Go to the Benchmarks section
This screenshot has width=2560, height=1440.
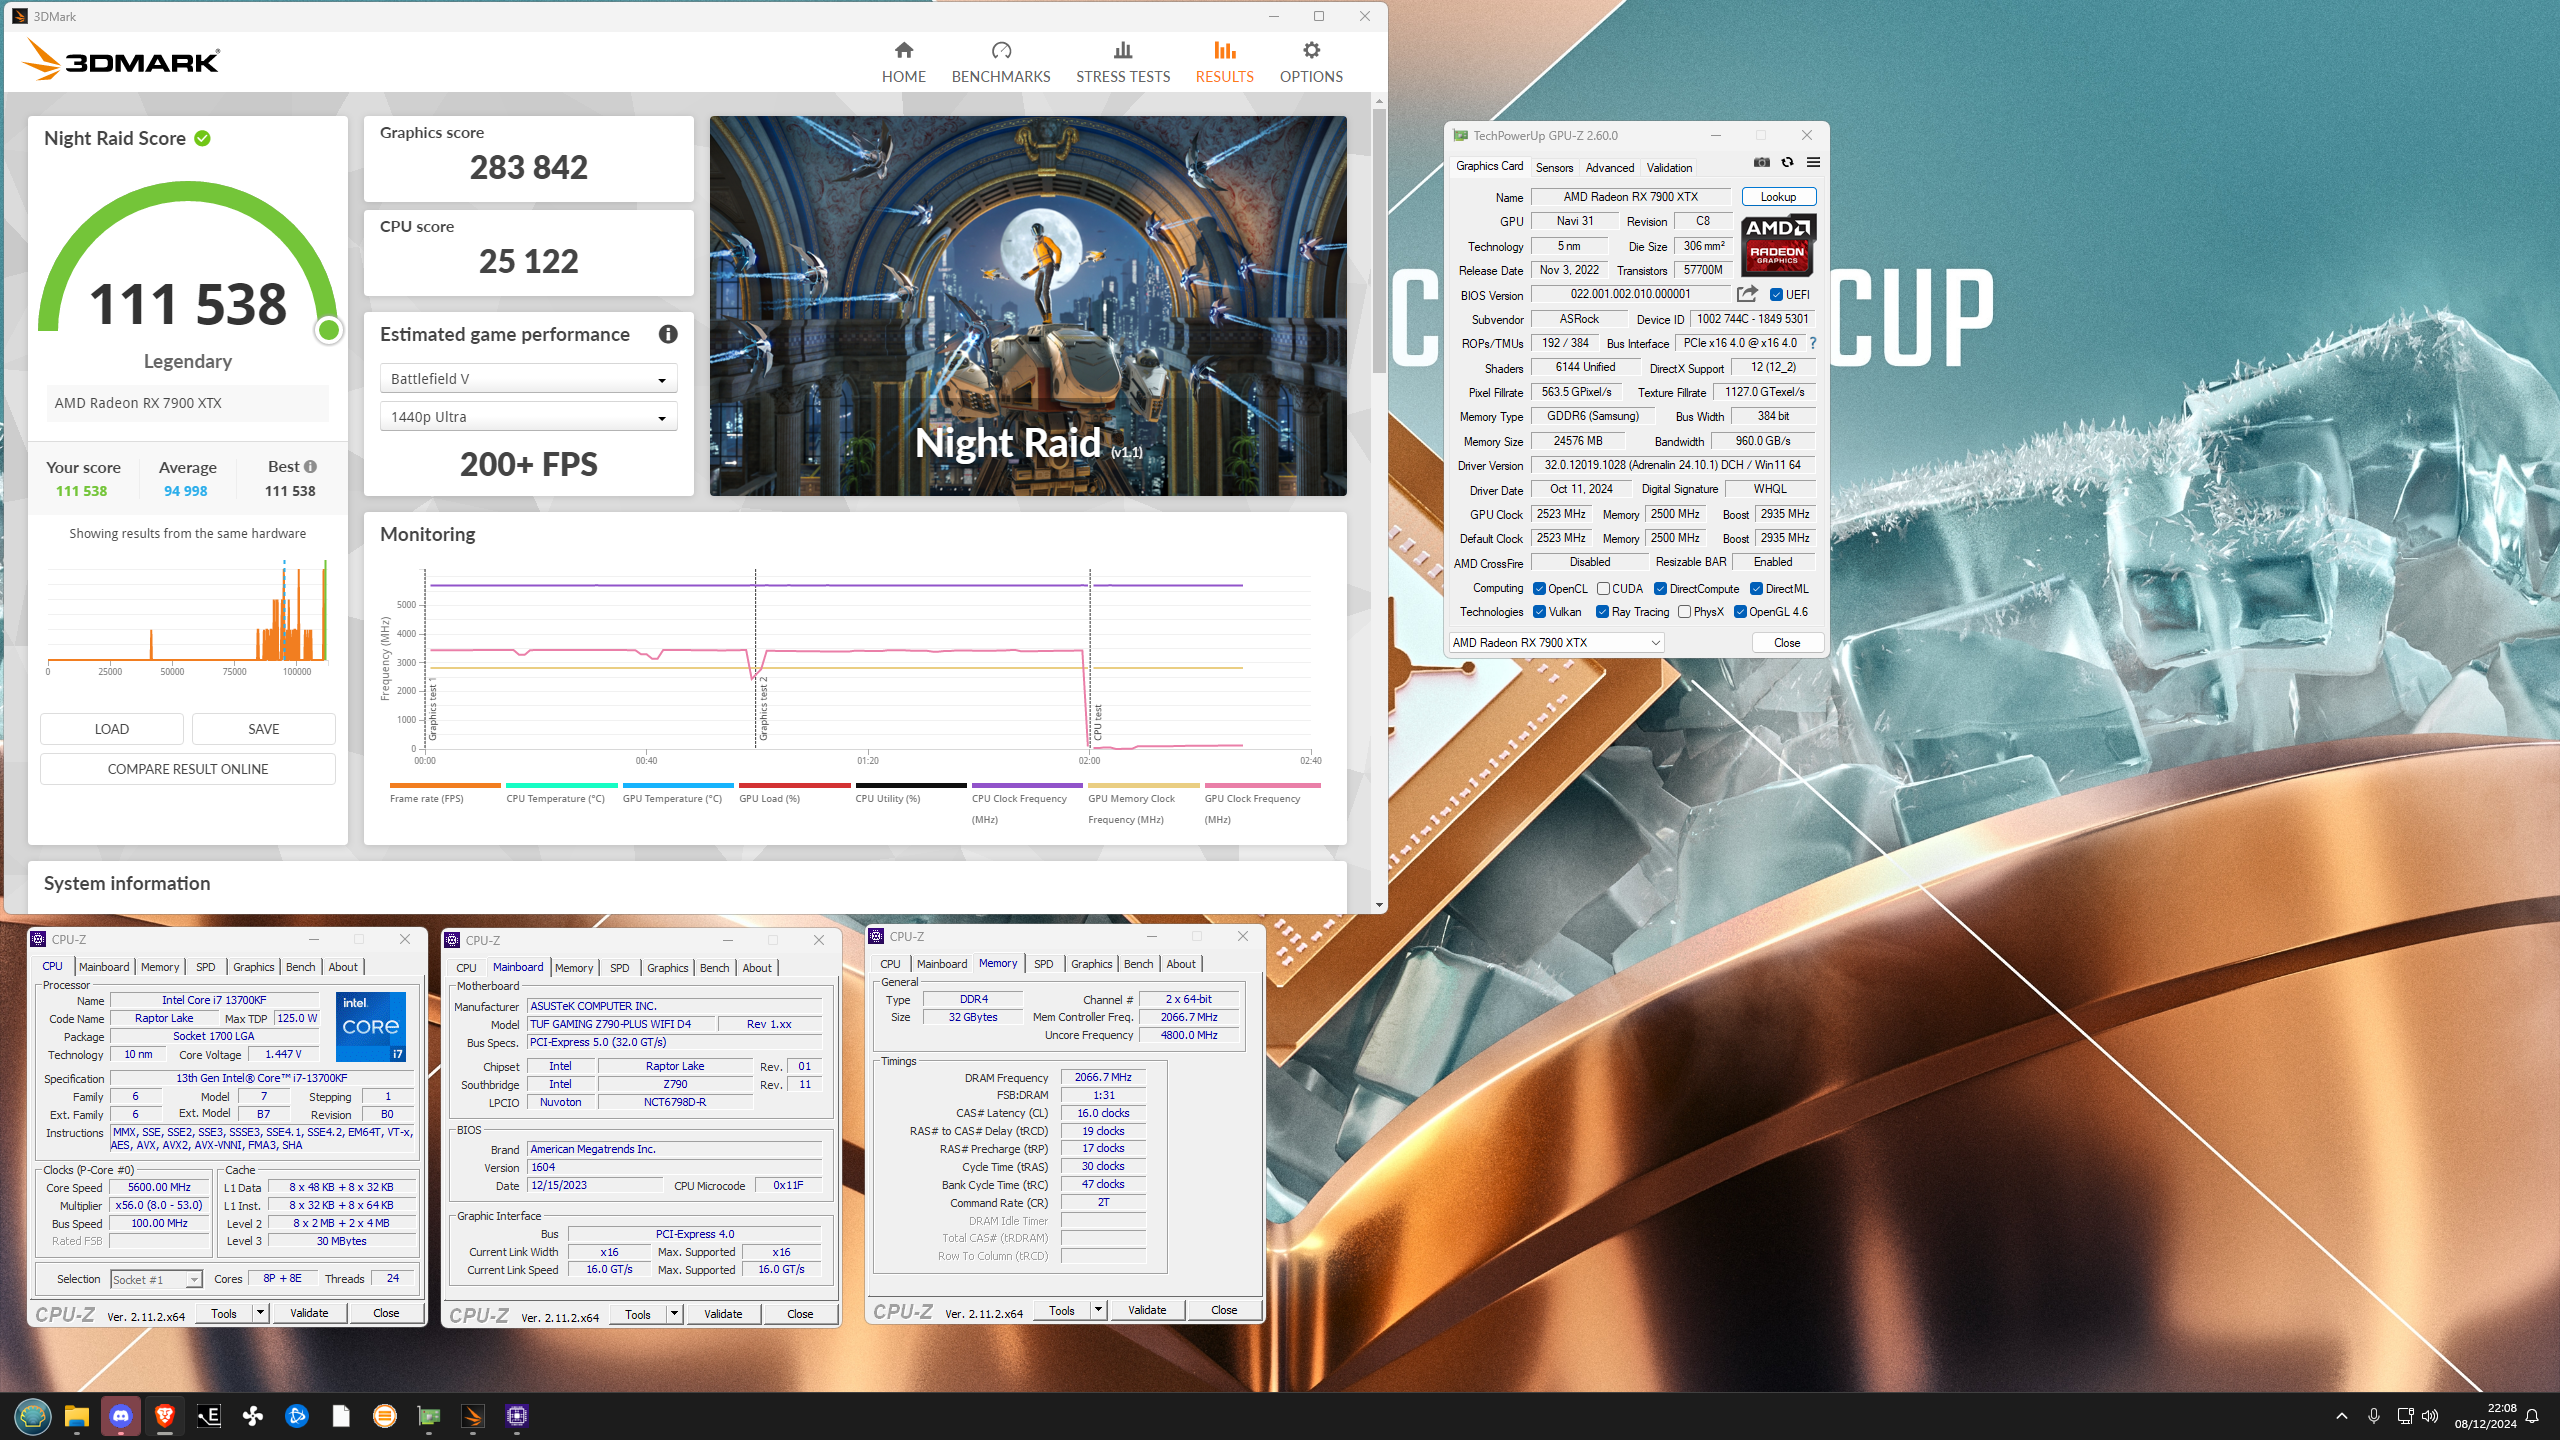[x=1001, y=62]
